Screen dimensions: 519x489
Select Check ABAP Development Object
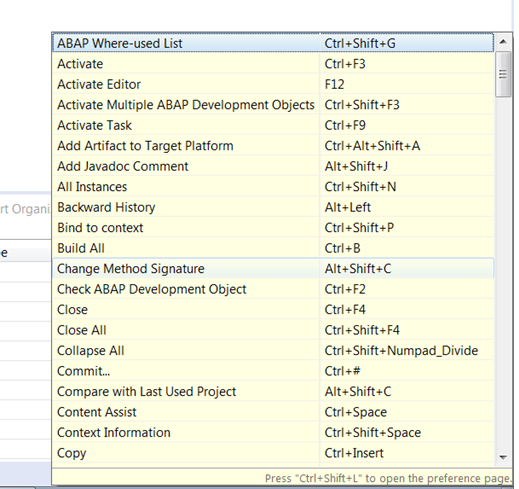pyautogui.click(x=273, y=289)
